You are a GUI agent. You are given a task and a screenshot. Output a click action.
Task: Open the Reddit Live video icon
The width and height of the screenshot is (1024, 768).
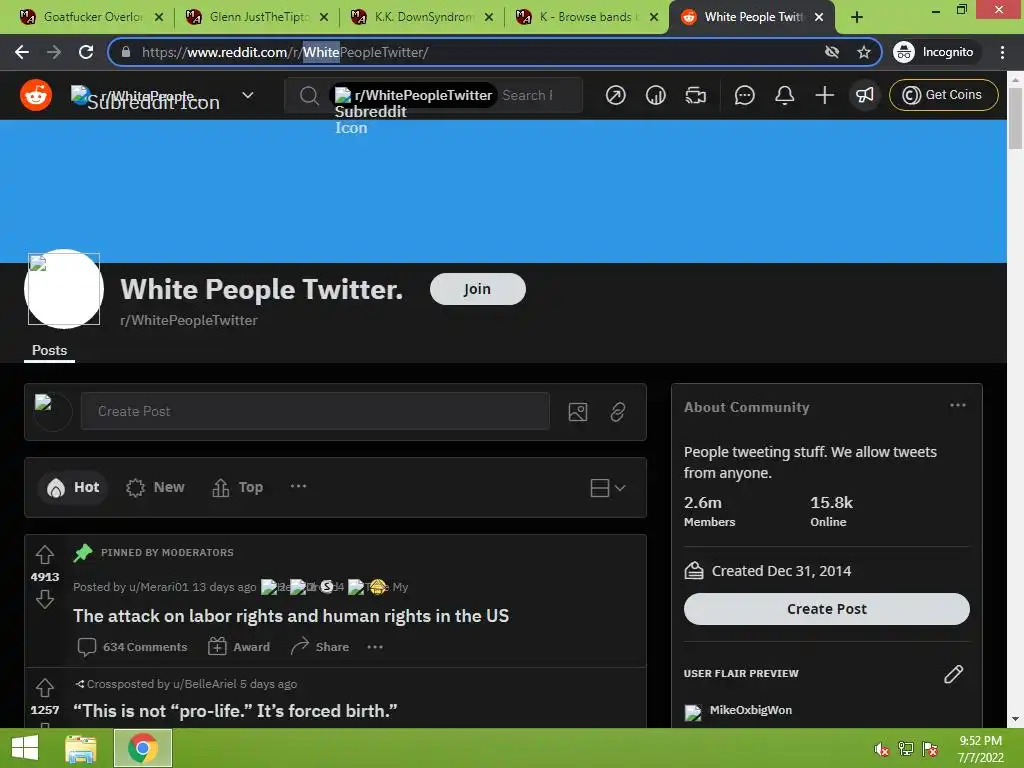[x=696, y=95]
